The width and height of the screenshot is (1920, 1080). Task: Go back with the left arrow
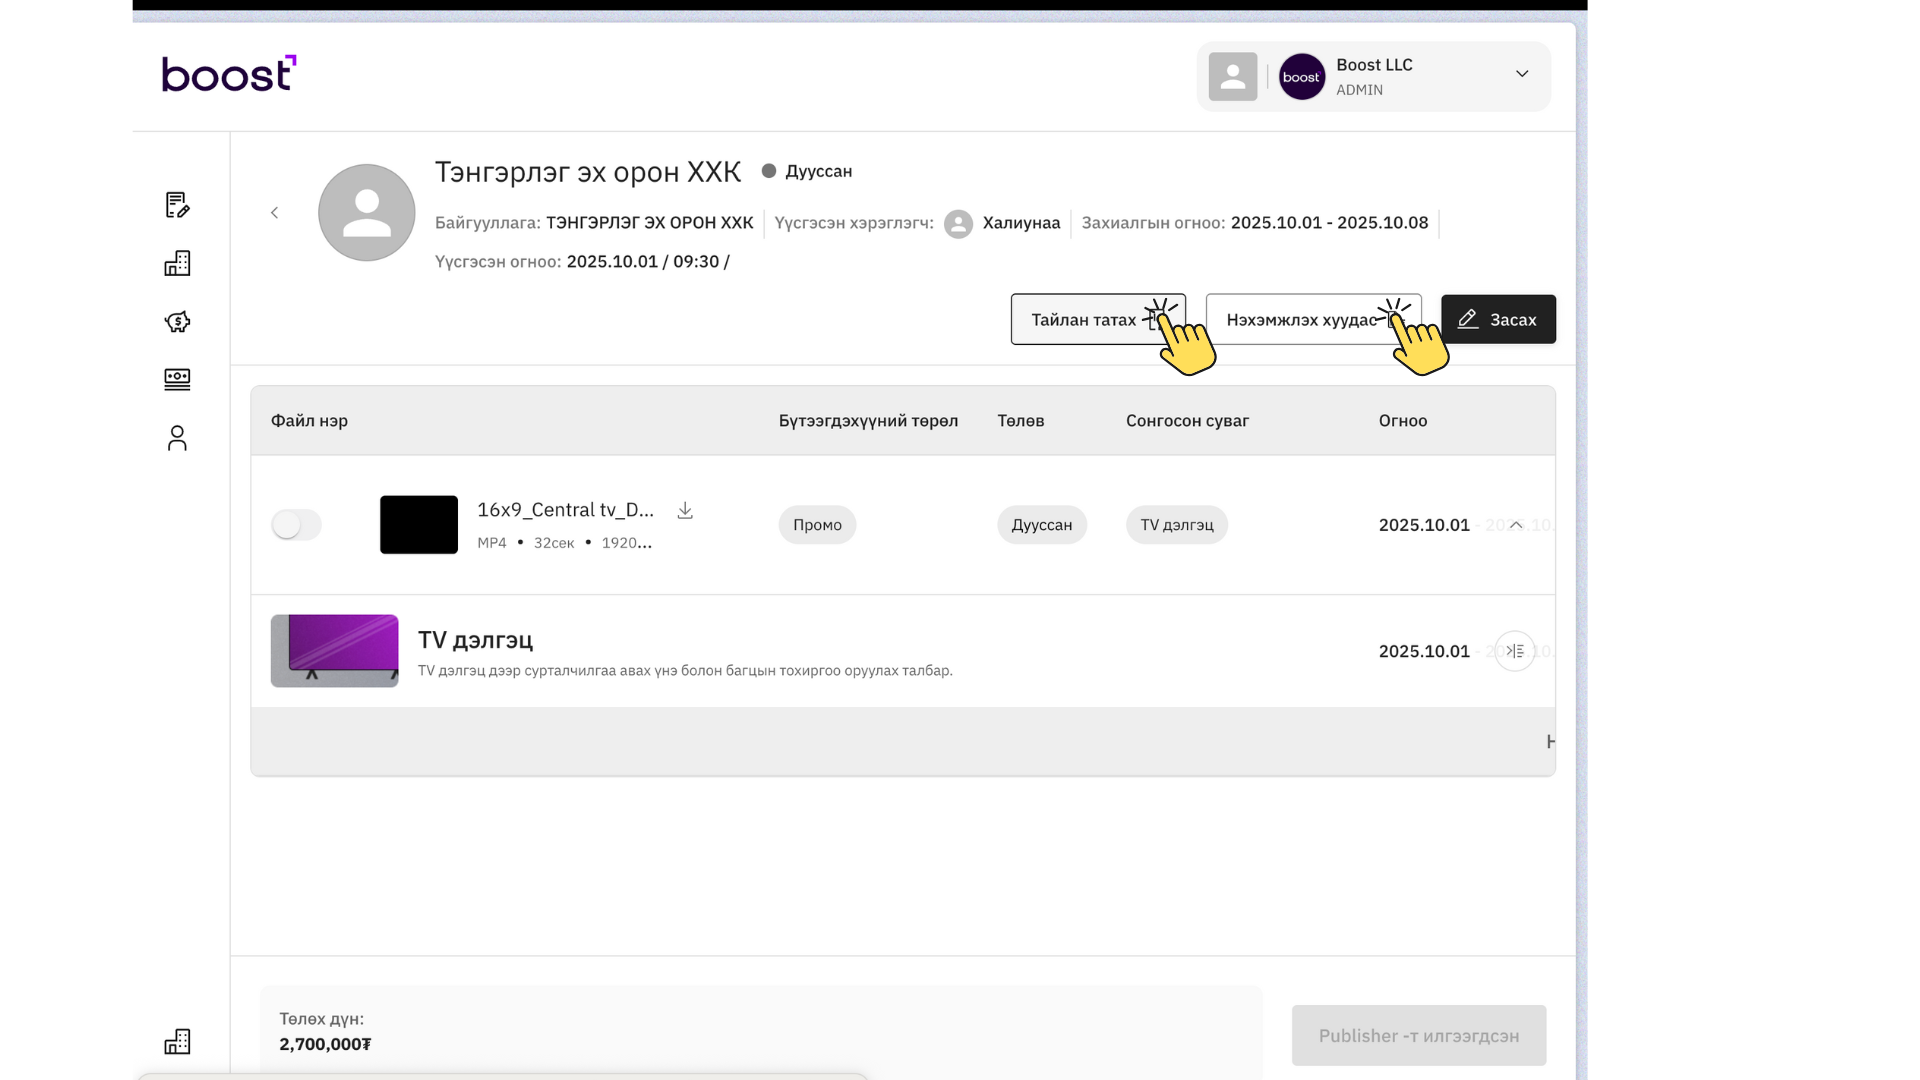click(274, 212)
